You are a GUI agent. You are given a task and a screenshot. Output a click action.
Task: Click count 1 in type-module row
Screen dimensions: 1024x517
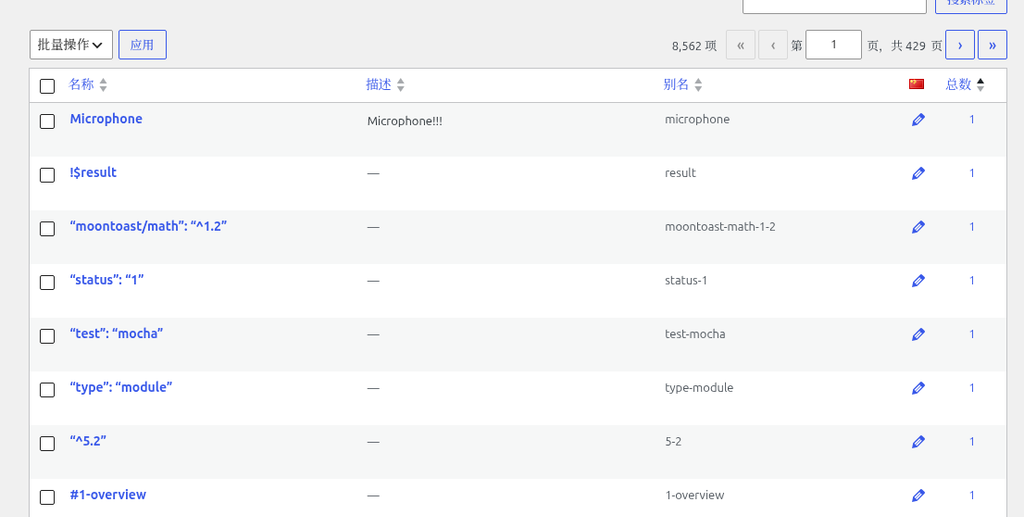coord(972,388)
